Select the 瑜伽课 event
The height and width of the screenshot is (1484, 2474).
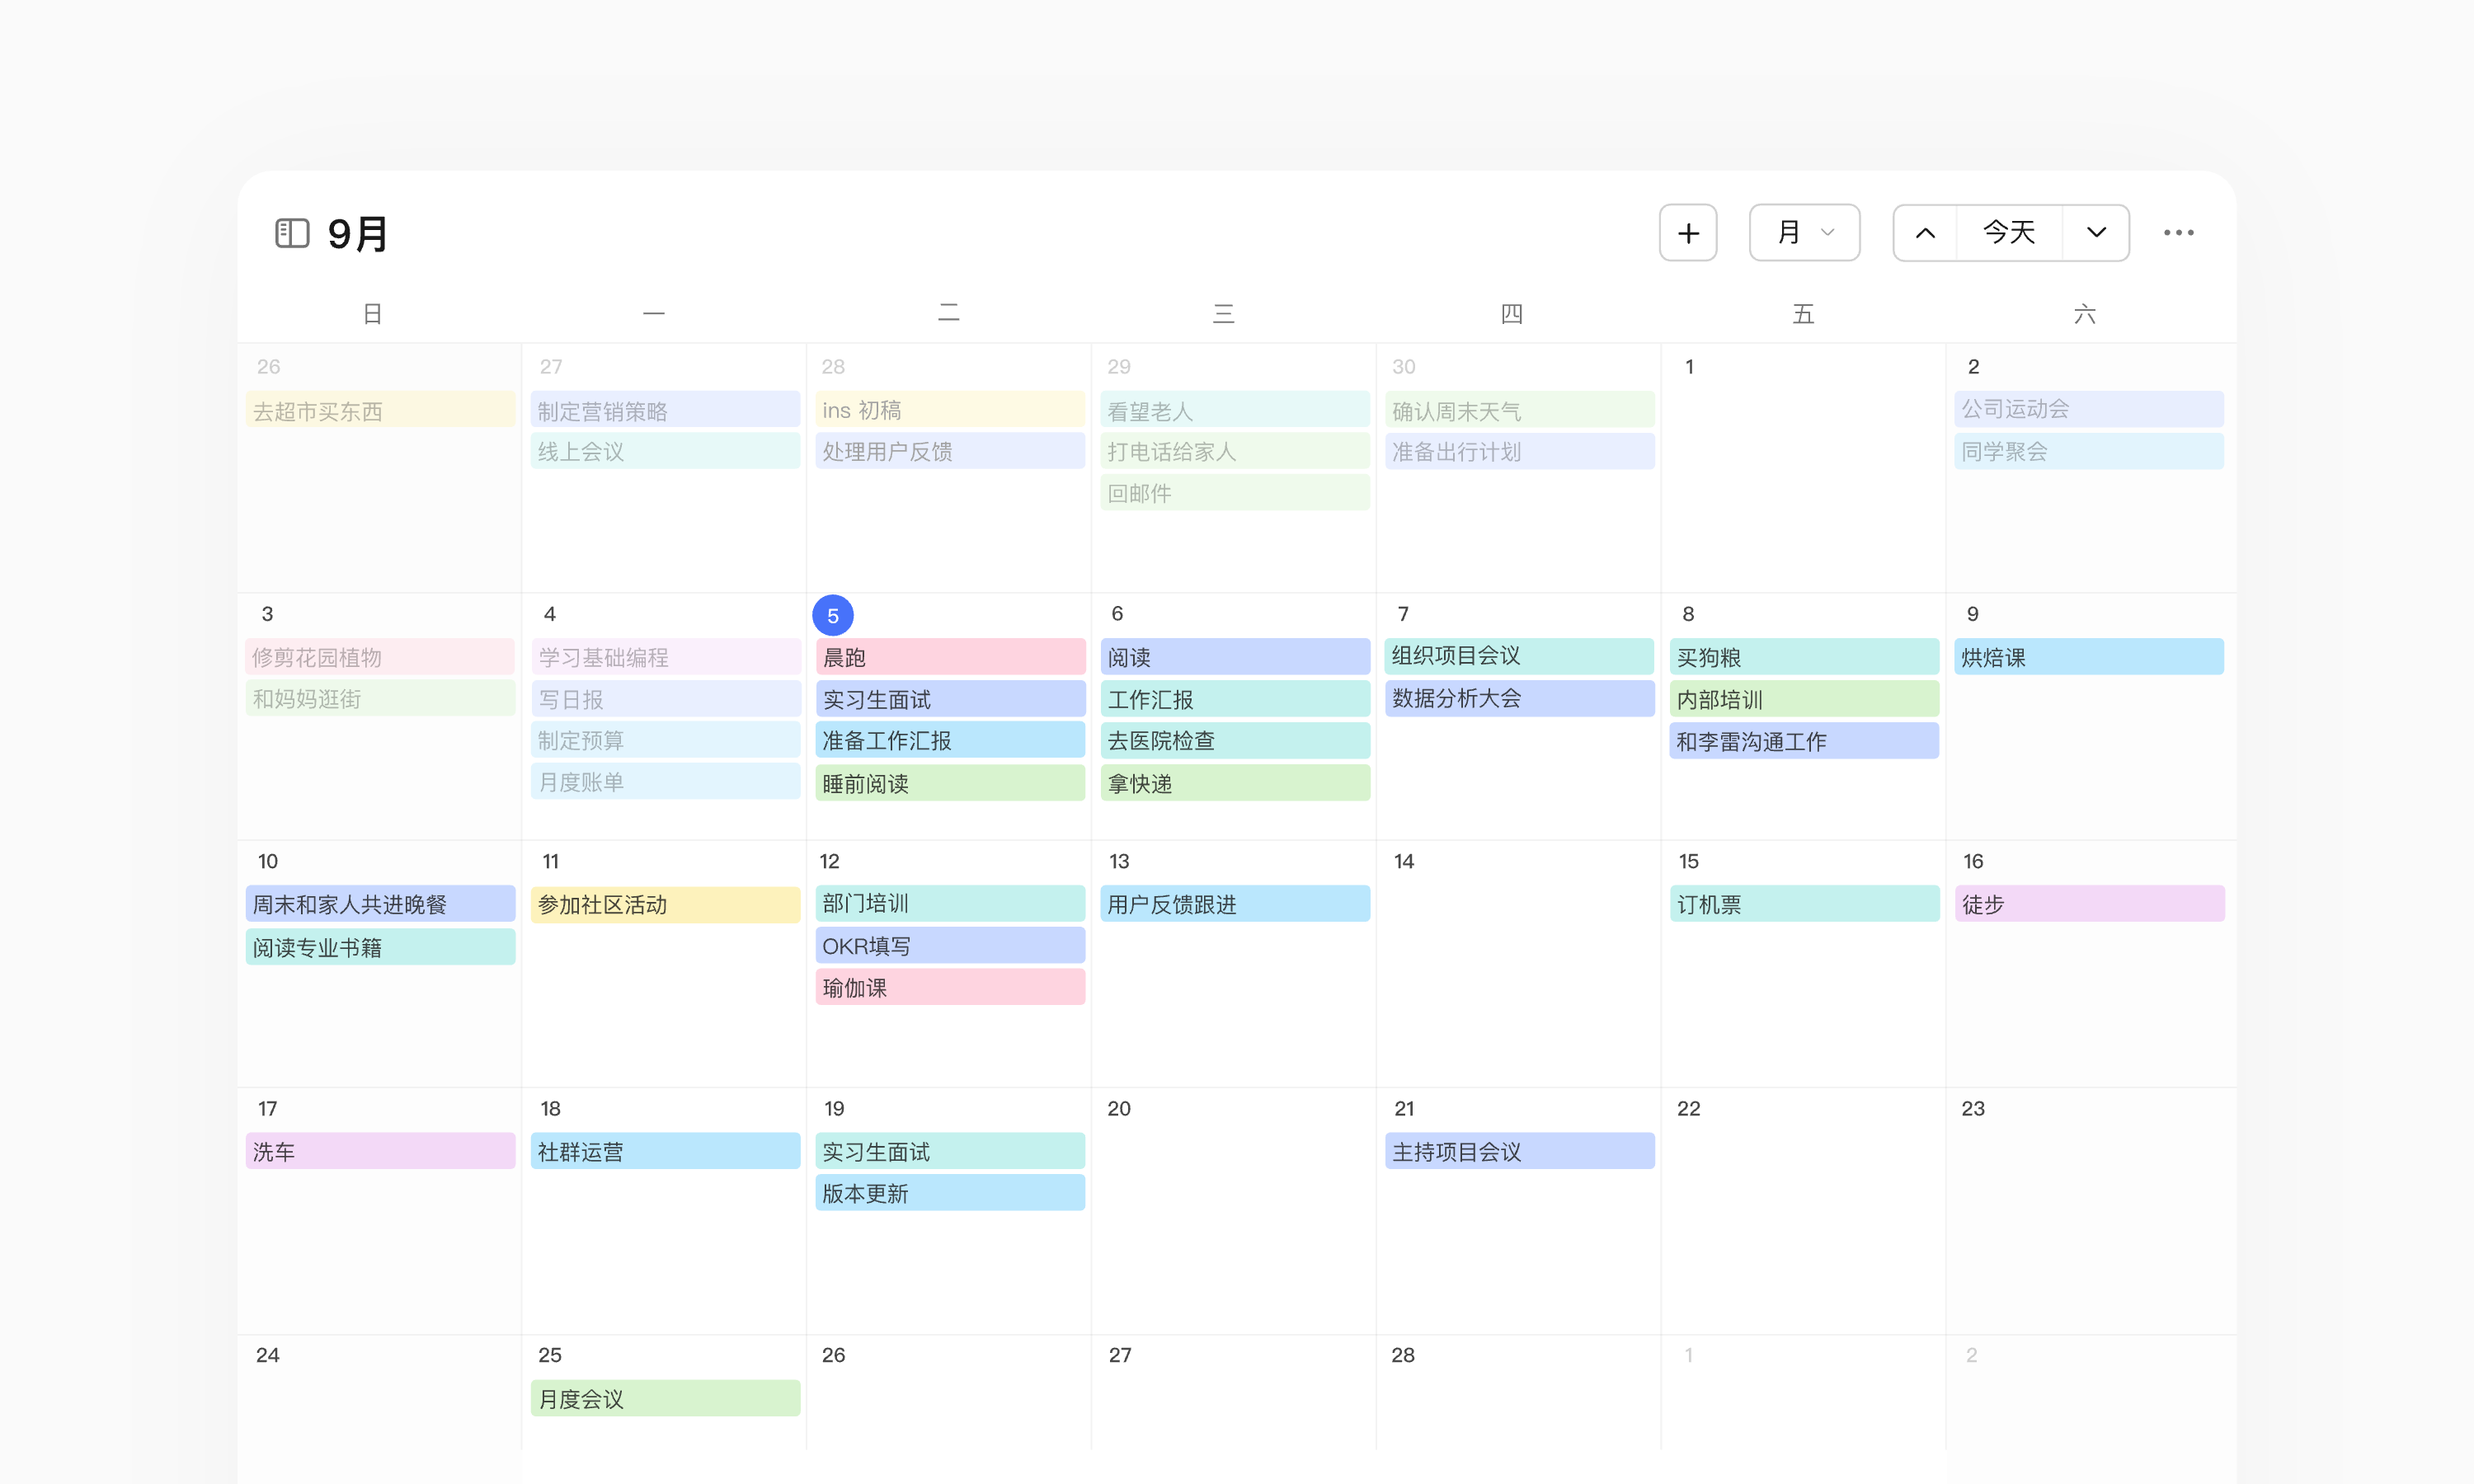pos(949,987)
